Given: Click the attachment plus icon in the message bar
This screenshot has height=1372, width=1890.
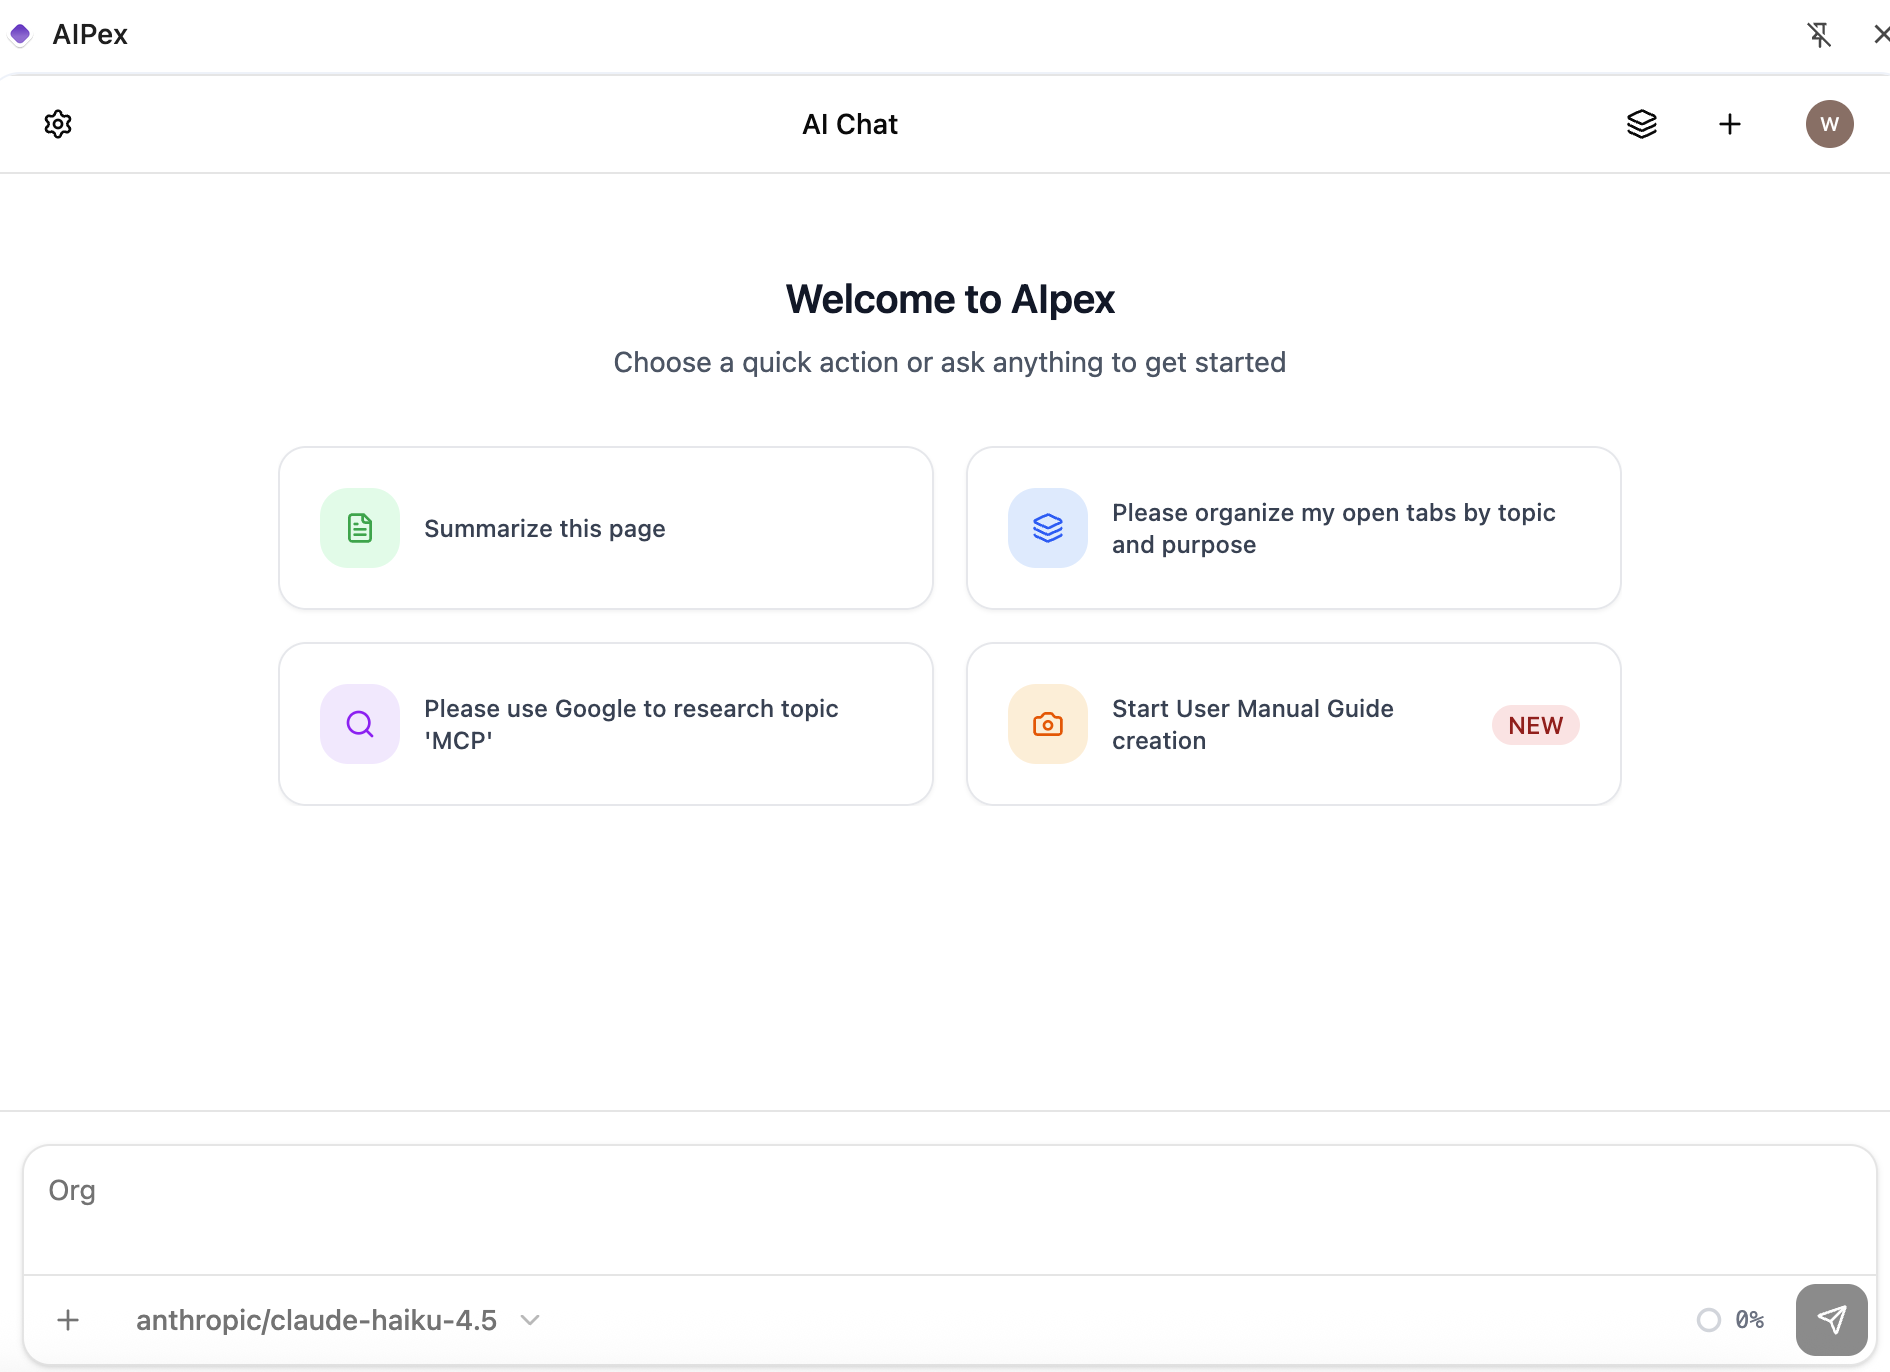Looking at the screenshot, I should point(68,1319).
